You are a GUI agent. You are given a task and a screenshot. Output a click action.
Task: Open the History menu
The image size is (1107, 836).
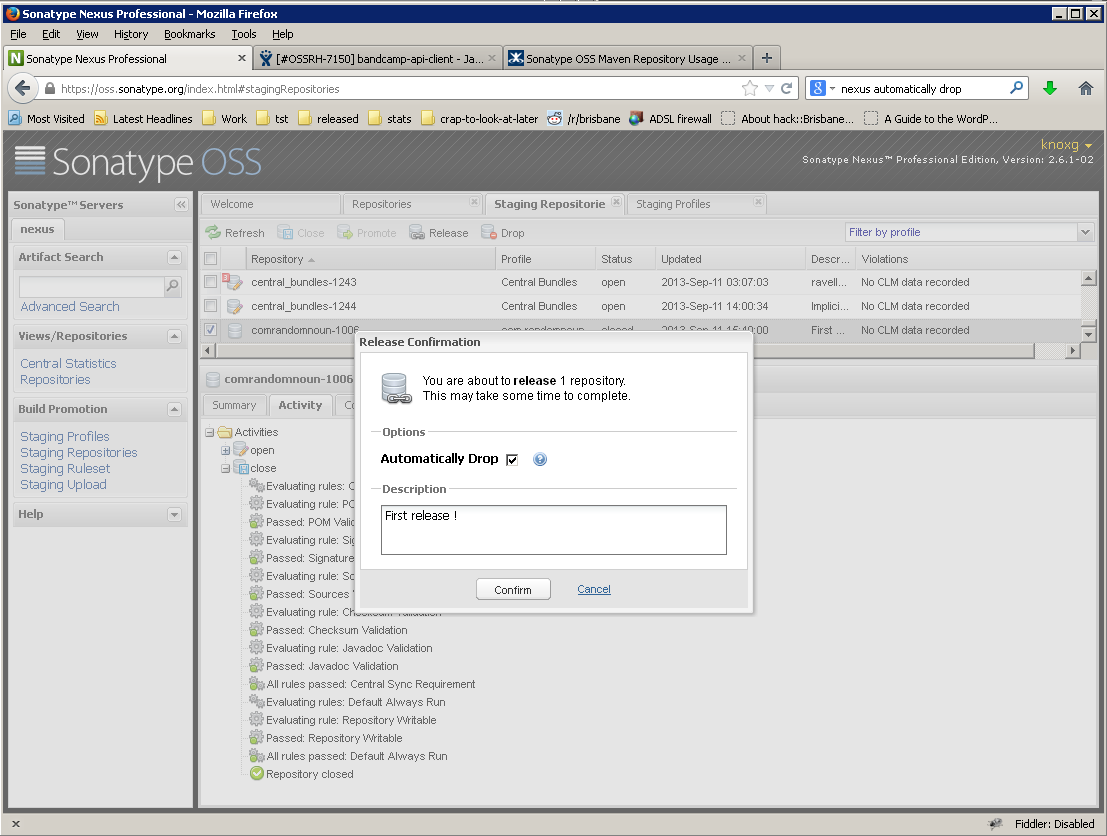click(131, 34)
